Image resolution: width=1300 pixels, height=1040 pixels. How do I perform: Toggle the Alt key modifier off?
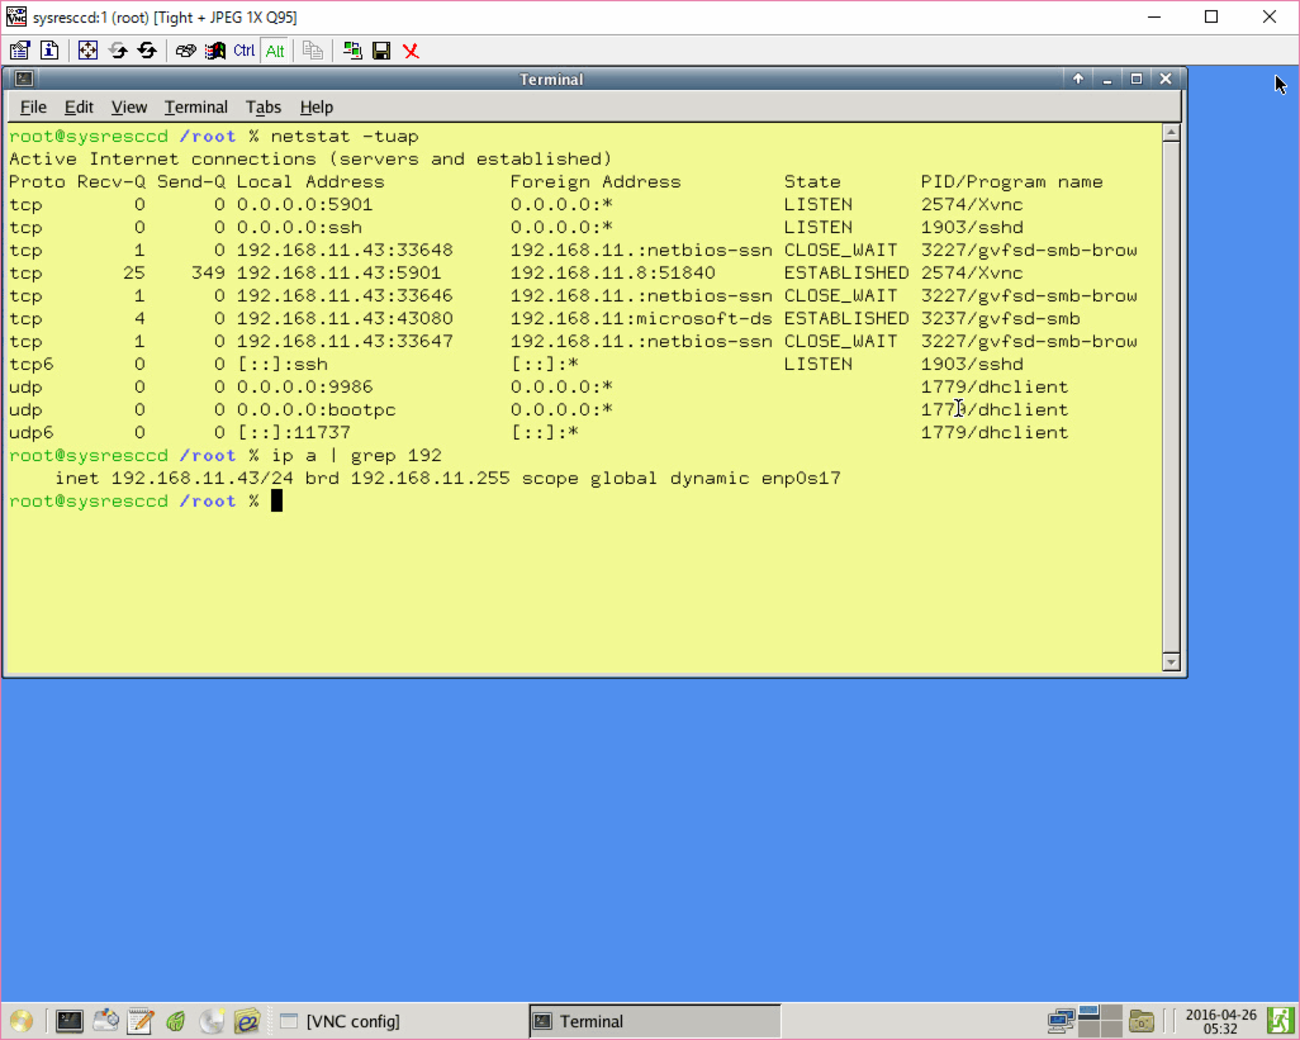(x=275, y=51)
